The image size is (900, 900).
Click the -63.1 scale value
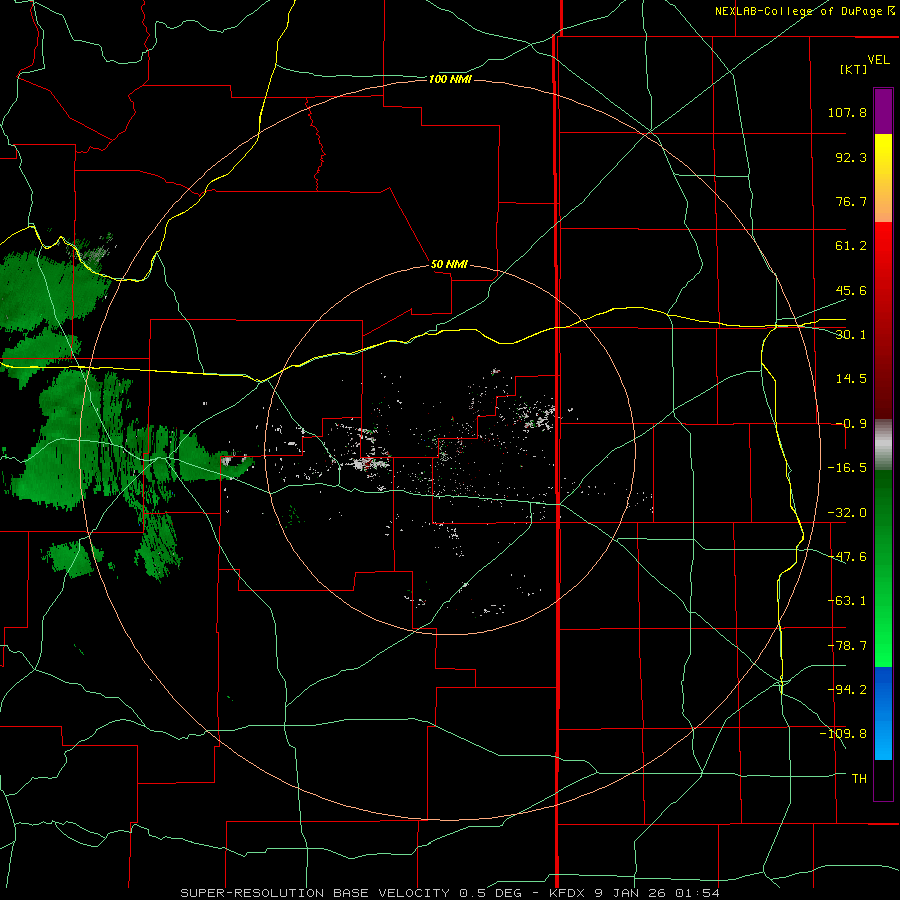coord(847,601)
